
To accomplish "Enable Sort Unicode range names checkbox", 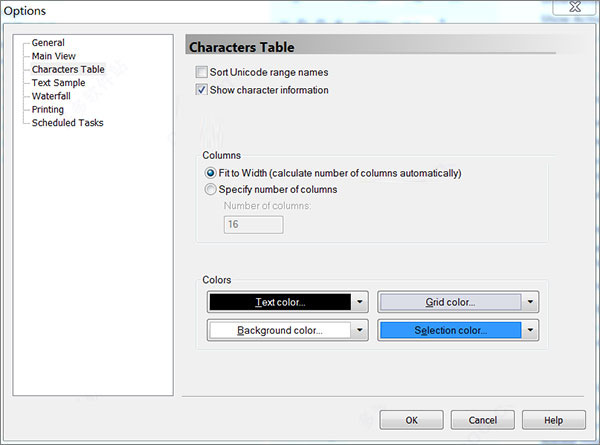I will [201, 72].
